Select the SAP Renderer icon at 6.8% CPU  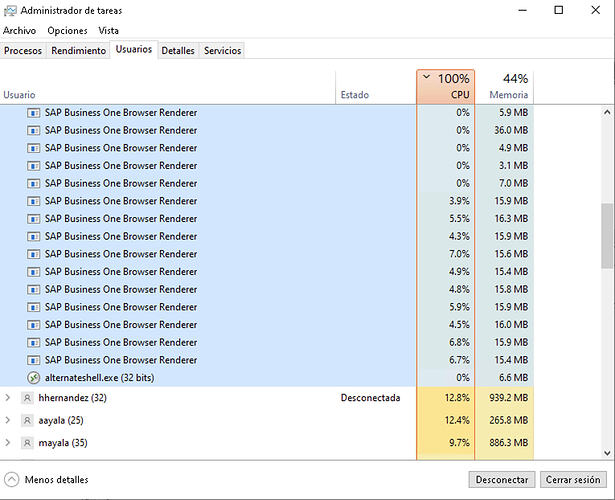coord(34,342)
